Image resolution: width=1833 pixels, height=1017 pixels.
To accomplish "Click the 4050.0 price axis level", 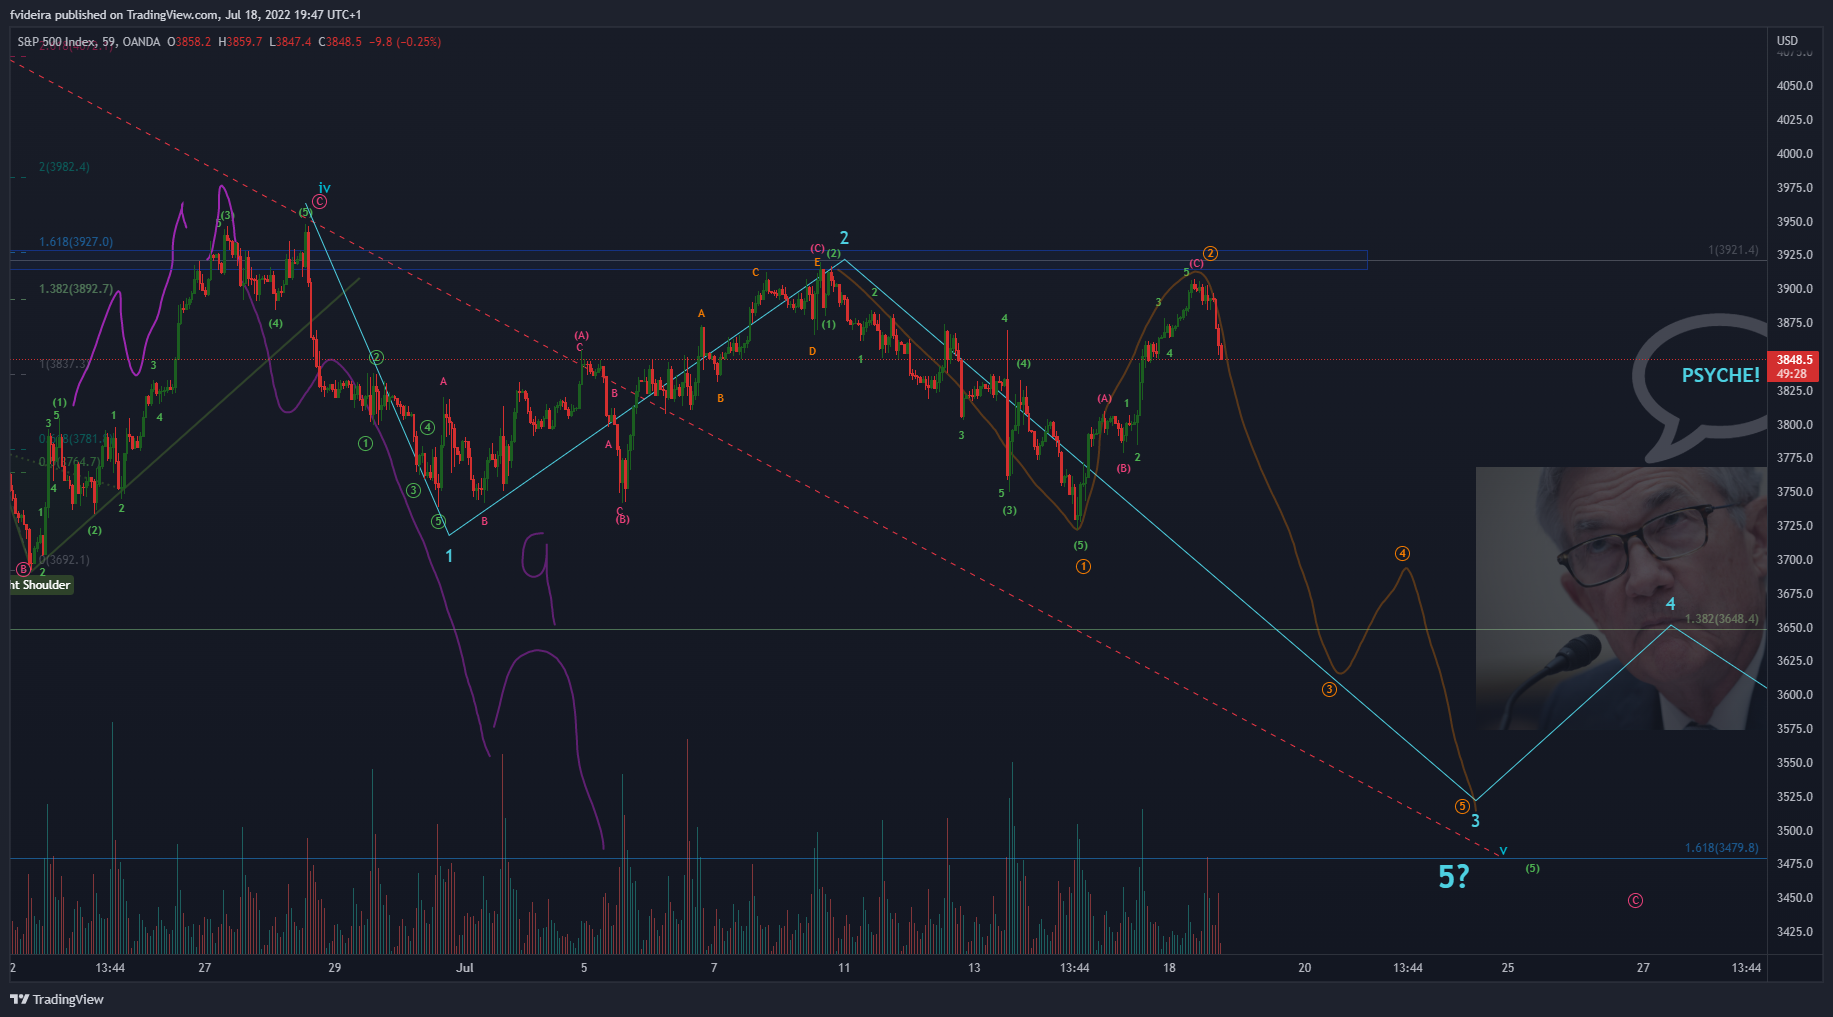I will click(1794, 86).
